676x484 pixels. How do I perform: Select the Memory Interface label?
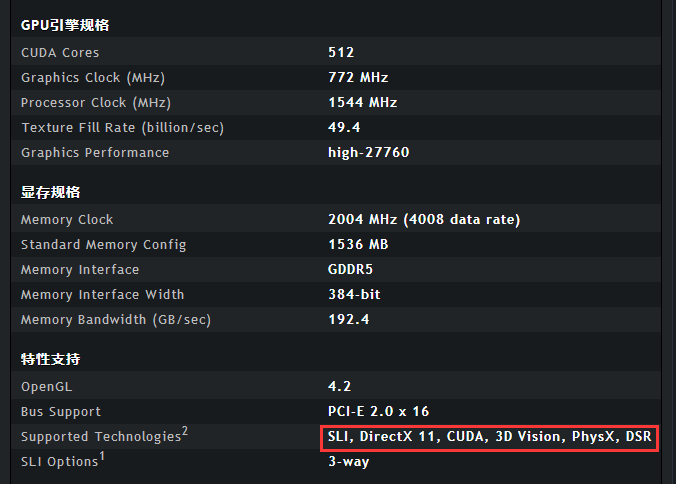tap(80, 269)
